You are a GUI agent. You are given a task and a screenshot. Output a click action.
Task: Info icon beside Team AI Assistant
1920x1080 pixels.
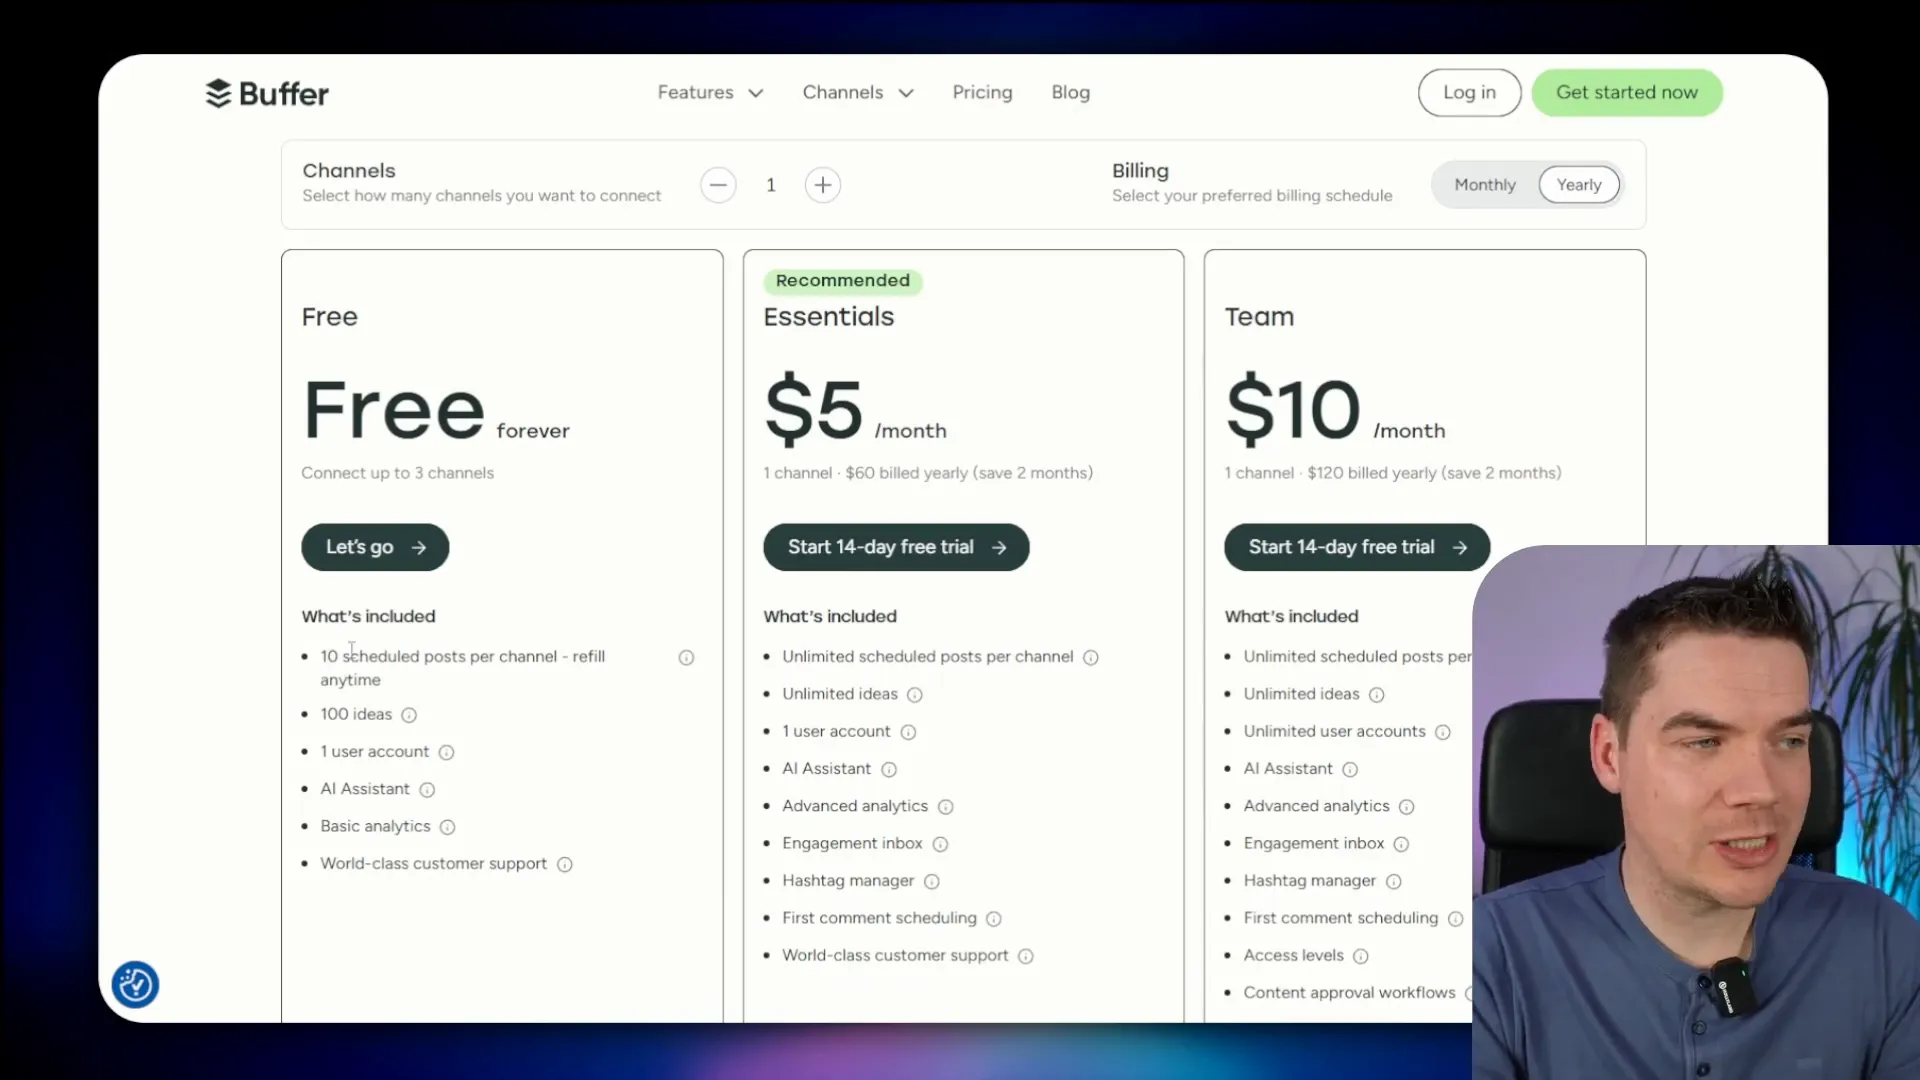[x=1350, y=769]
